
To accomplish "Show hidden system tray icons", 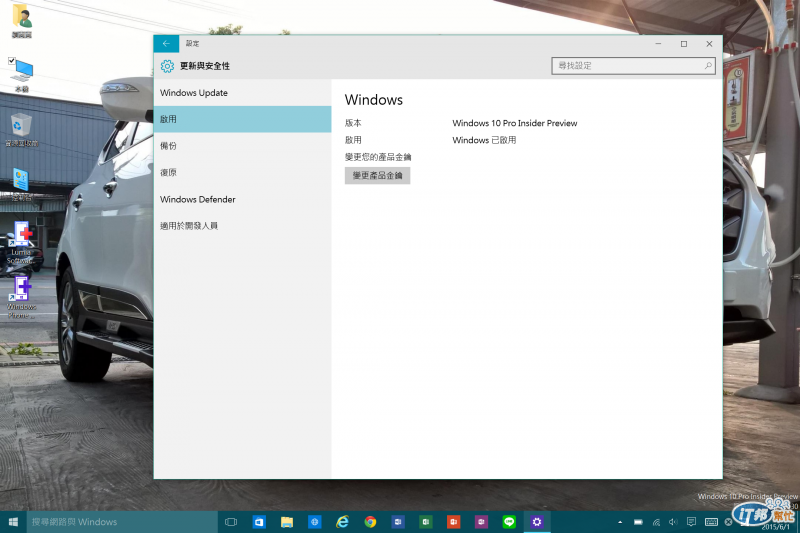I will tap(620, 522).
